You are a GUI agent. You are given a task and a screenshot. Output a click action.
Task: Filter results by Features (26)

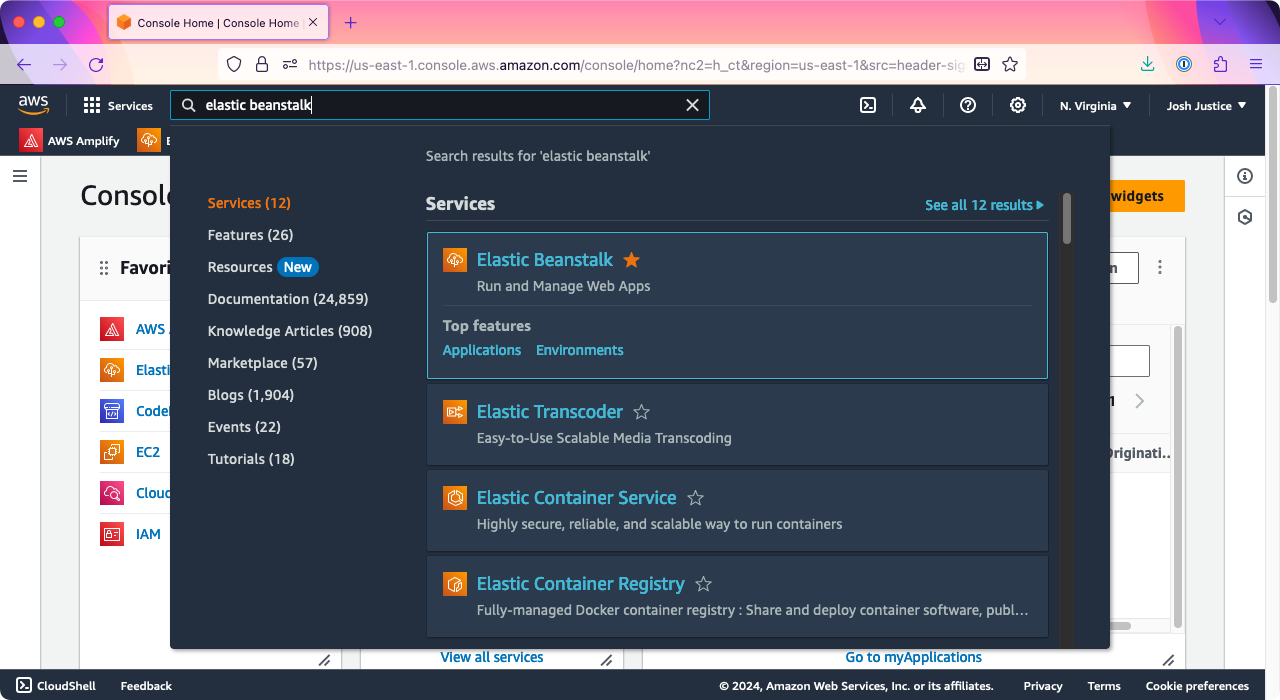coord(250,235)
